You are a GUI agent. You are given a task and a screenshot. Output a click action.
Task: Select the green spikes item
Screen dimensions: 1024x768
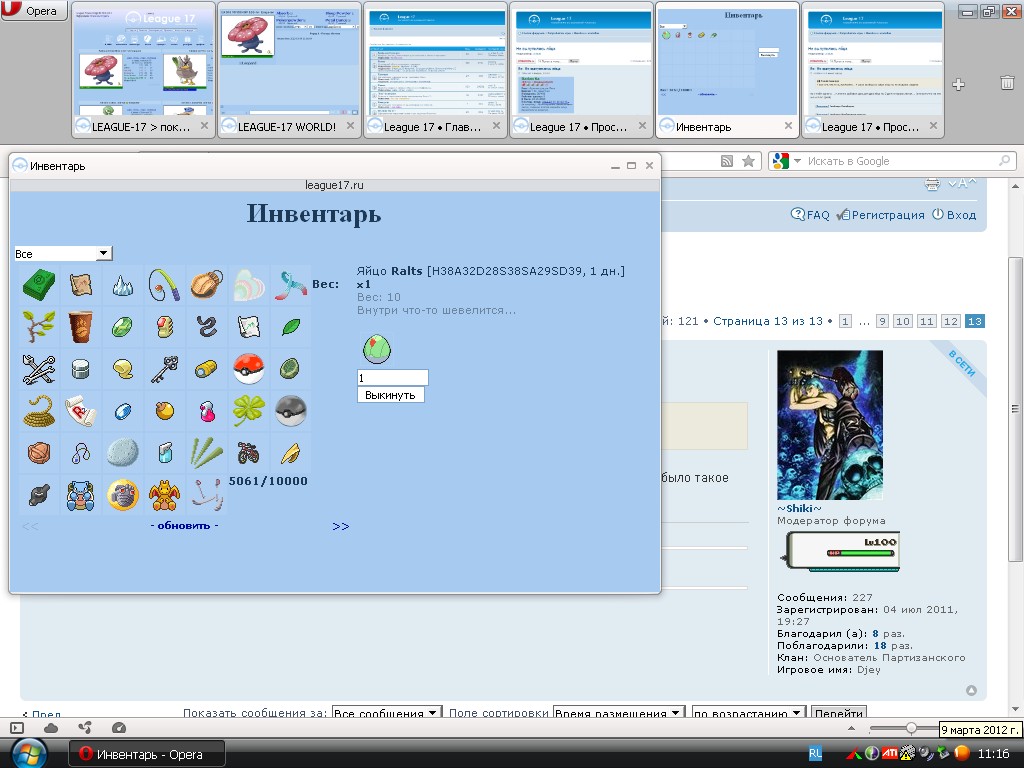[206, 453]
